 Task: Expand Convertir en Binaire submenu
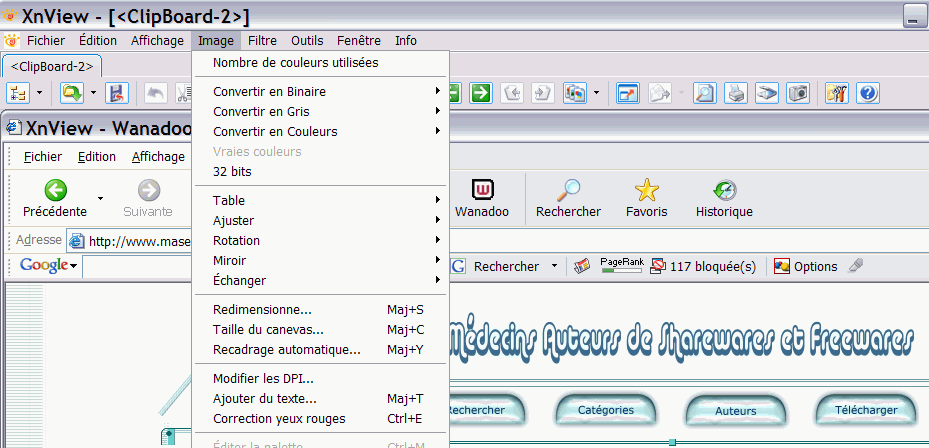(321, 92)
